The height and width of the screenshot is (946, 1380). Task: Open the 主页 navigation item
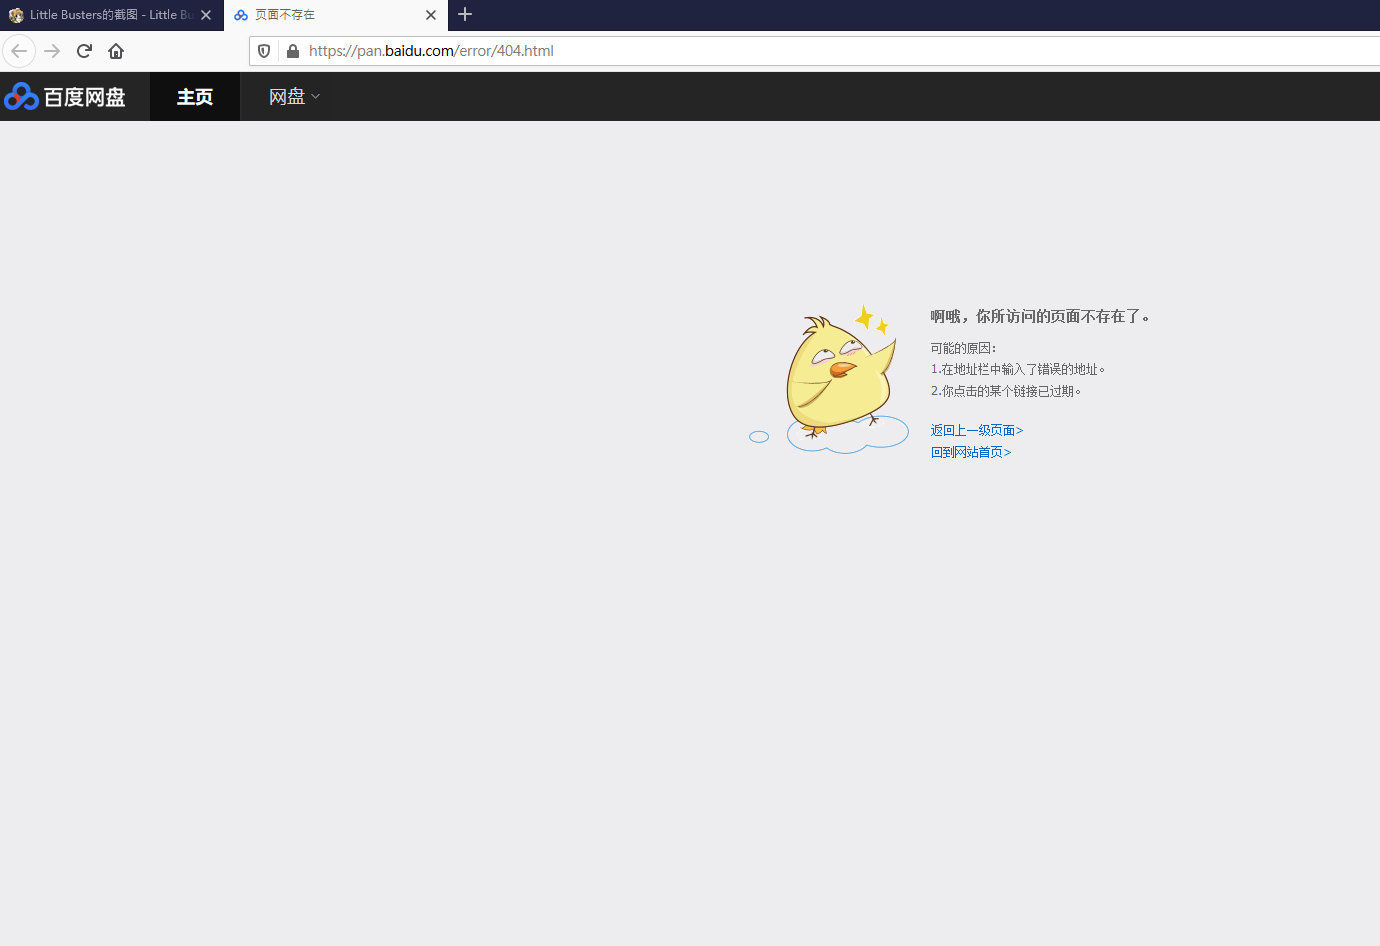click(x=195, y=97)
